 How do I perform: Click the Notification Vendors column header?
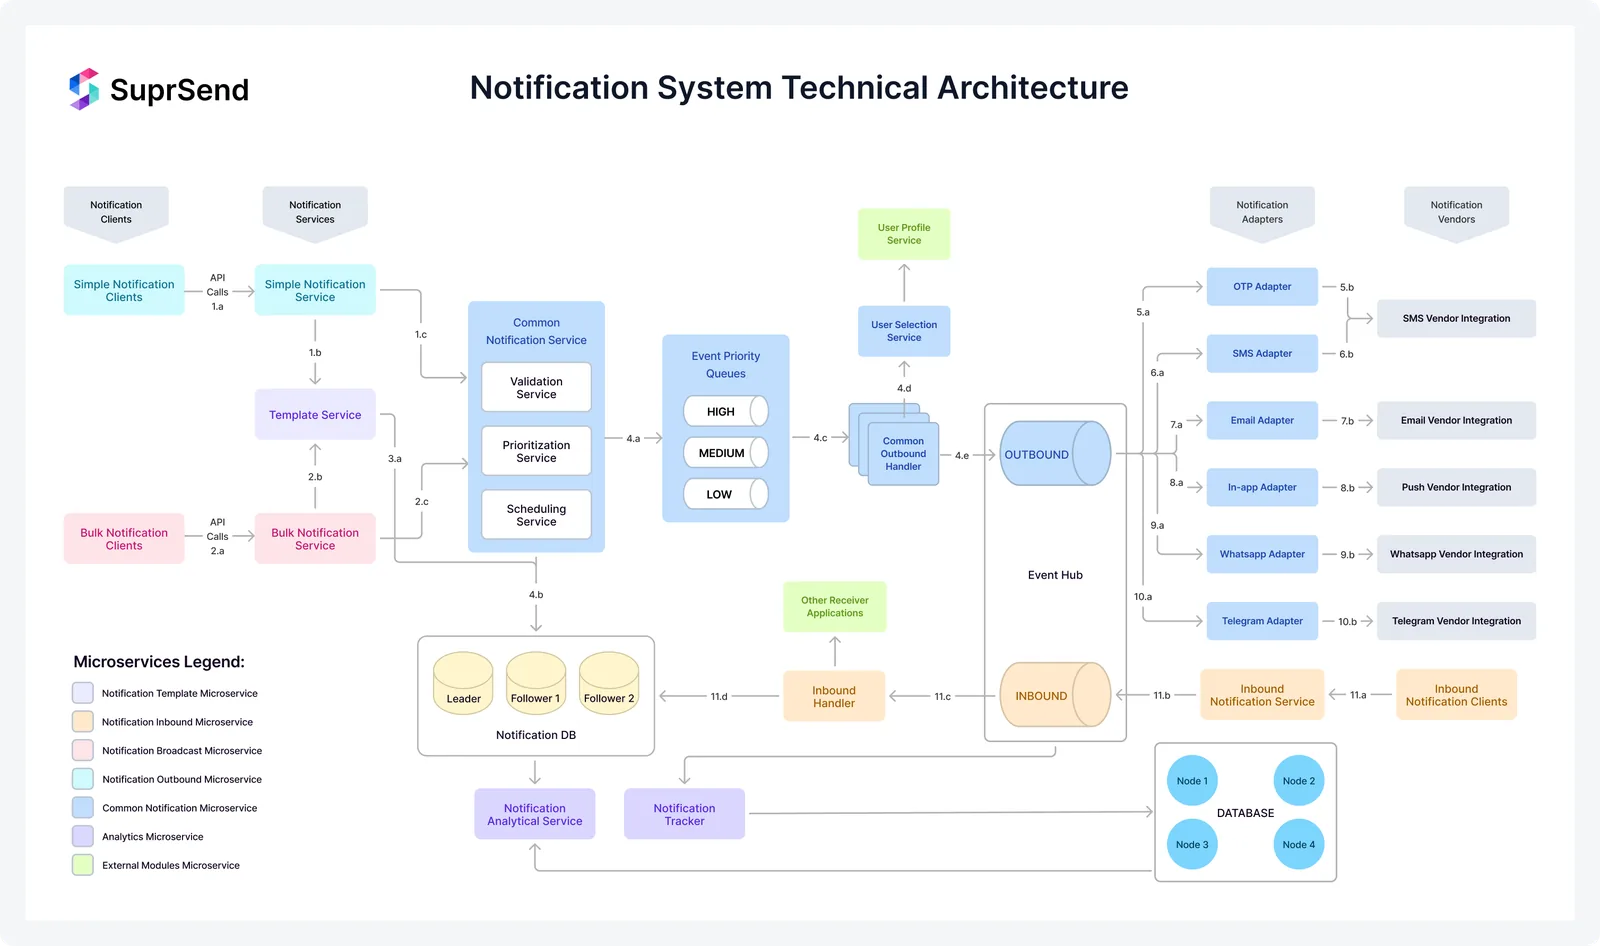point(1456,214)
